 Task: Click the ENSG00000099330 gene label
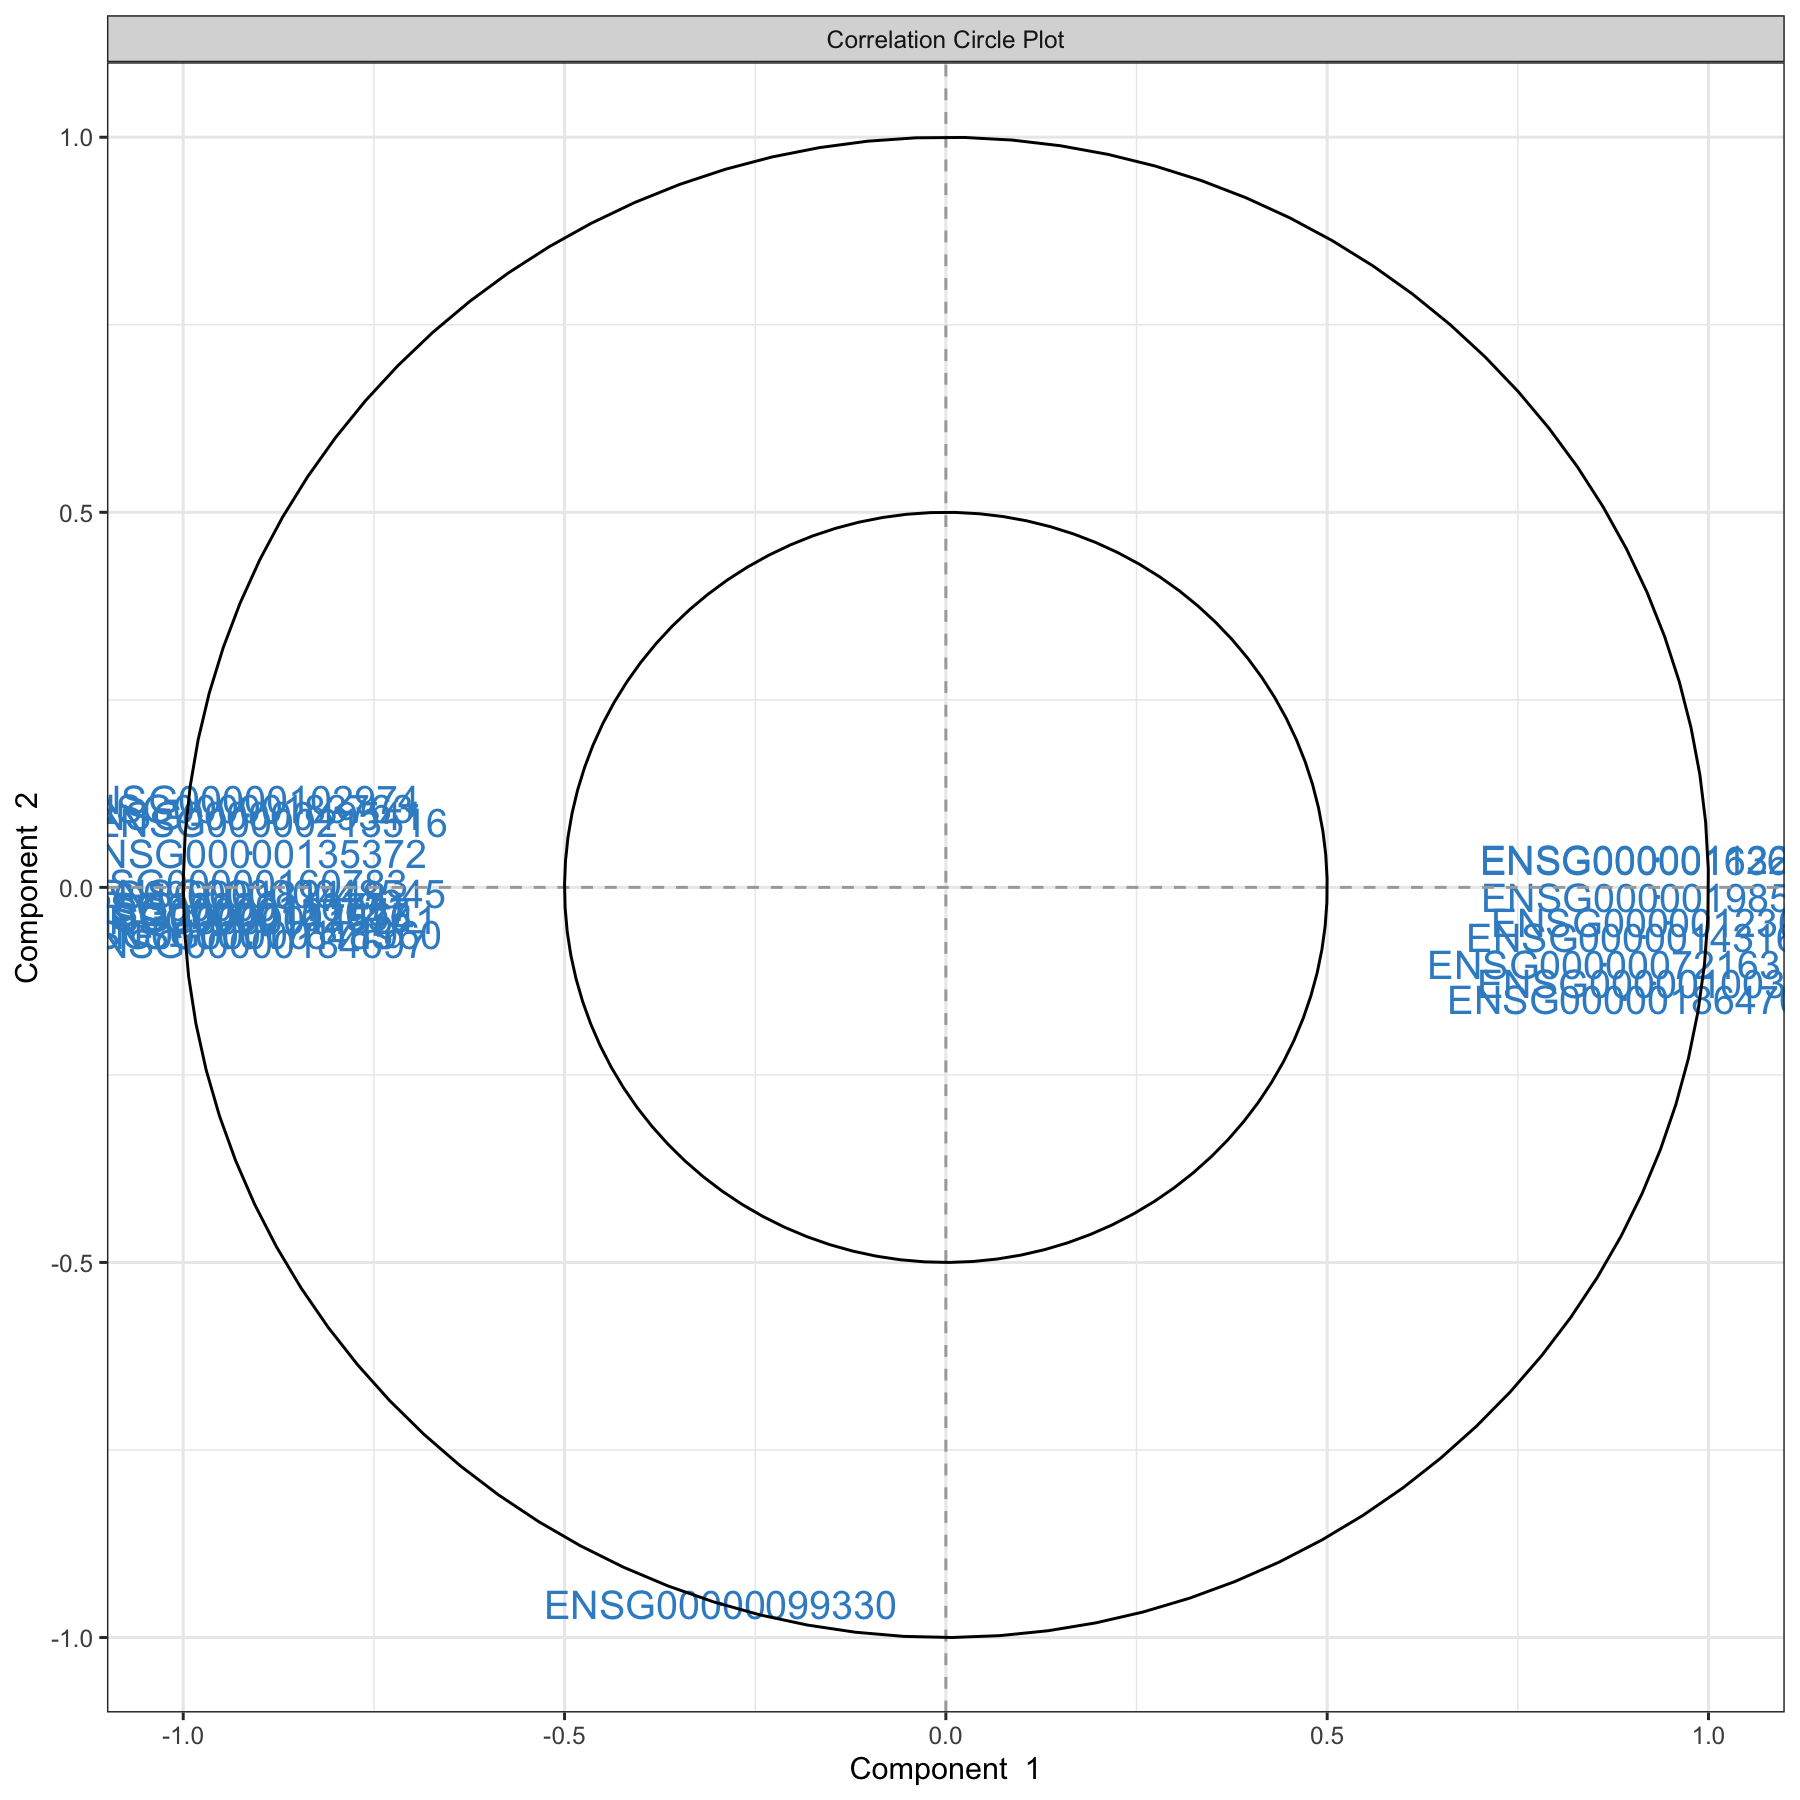tap(720, 1607)
